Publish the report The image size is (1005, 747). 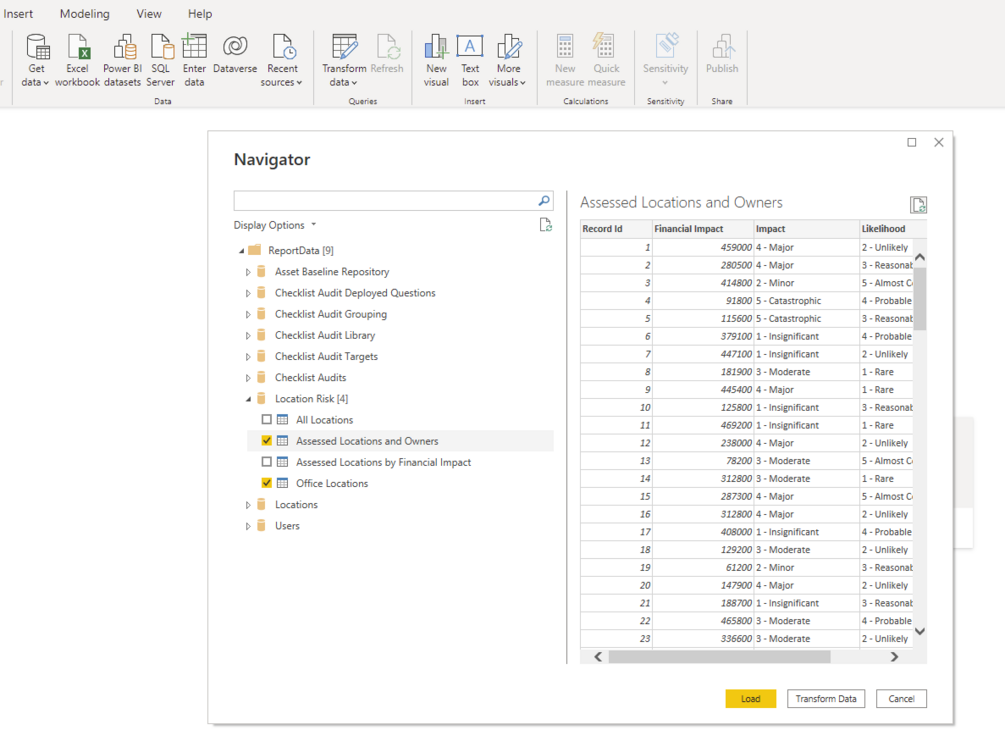click(x=722, y=55)
